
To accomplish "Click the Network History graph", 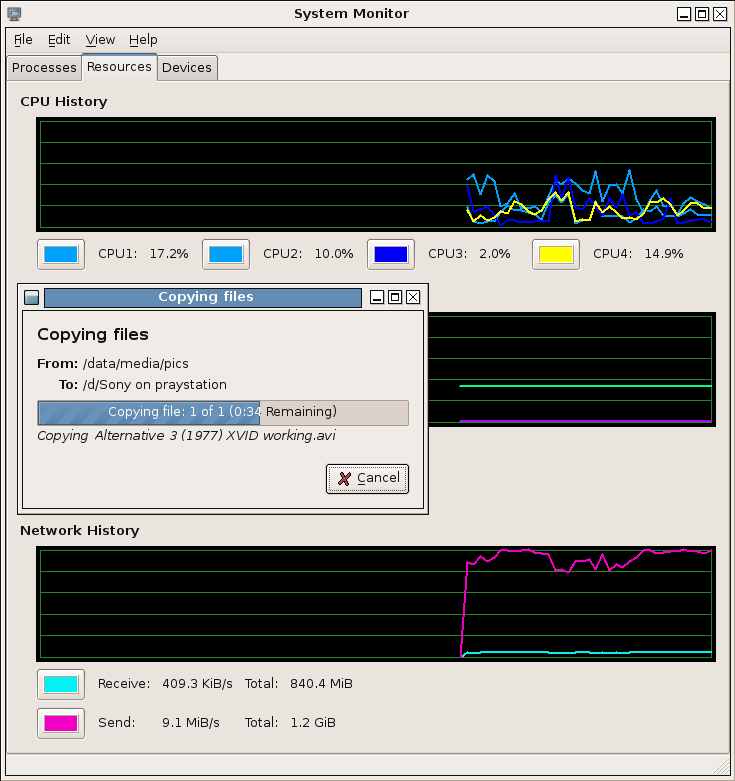I will click(376, 604).
